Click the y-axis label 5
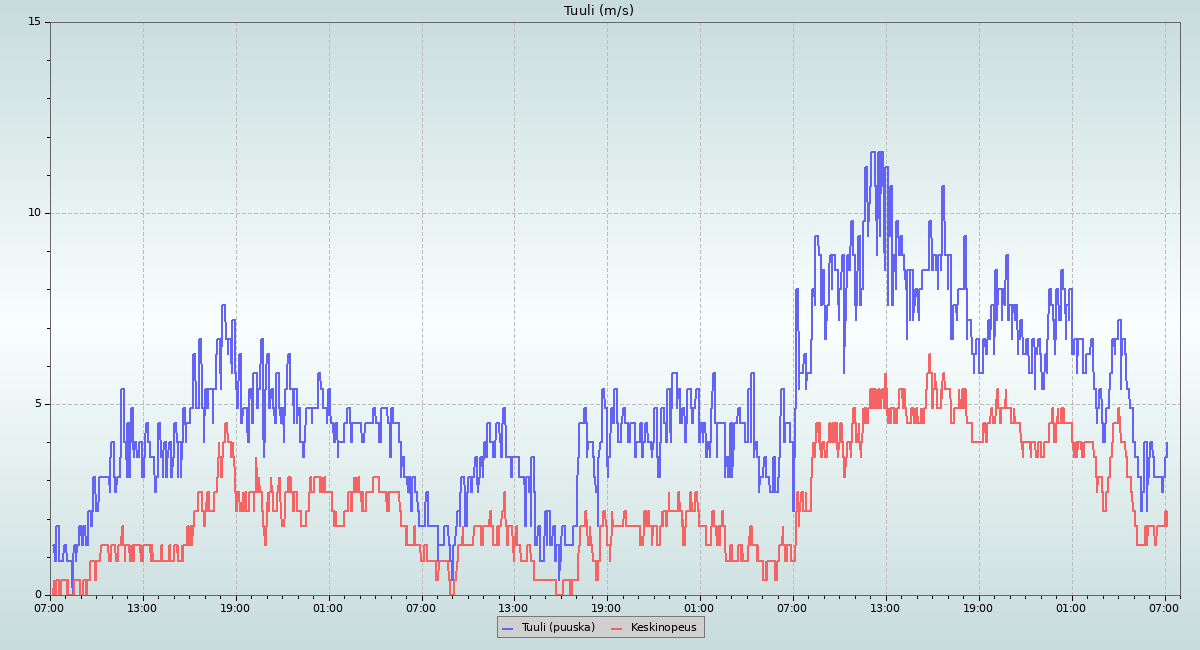 (x=37, y=404)
